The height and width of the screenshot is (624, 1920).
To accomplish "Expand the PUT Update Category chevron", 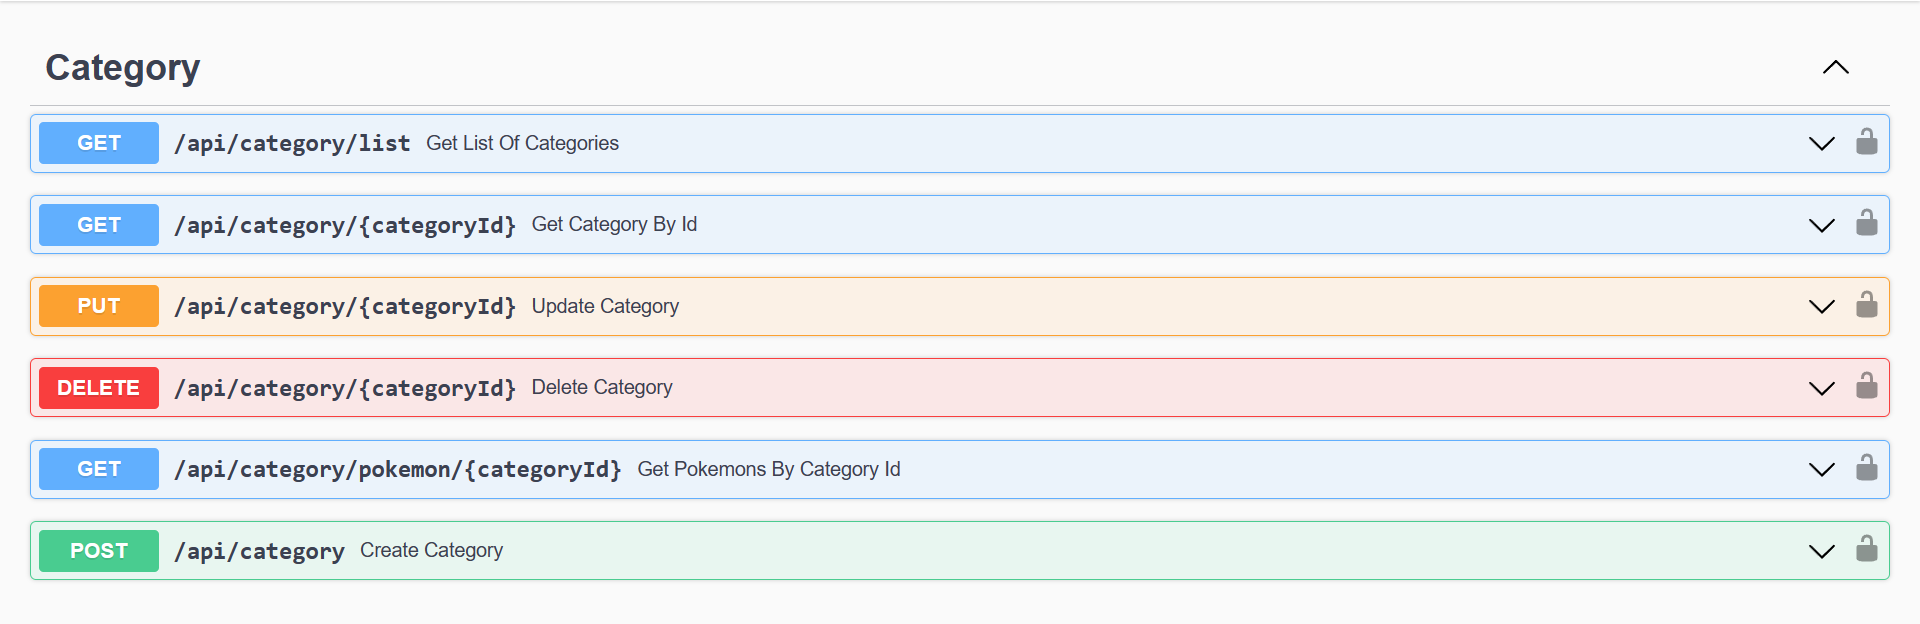I will tap(1821, 306).
